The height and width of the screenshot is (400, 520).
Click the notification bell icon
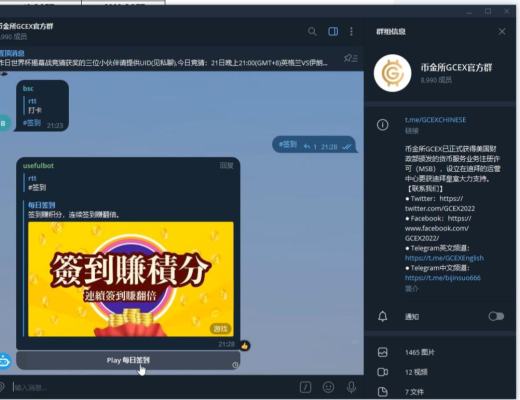[x=383, y=316]
